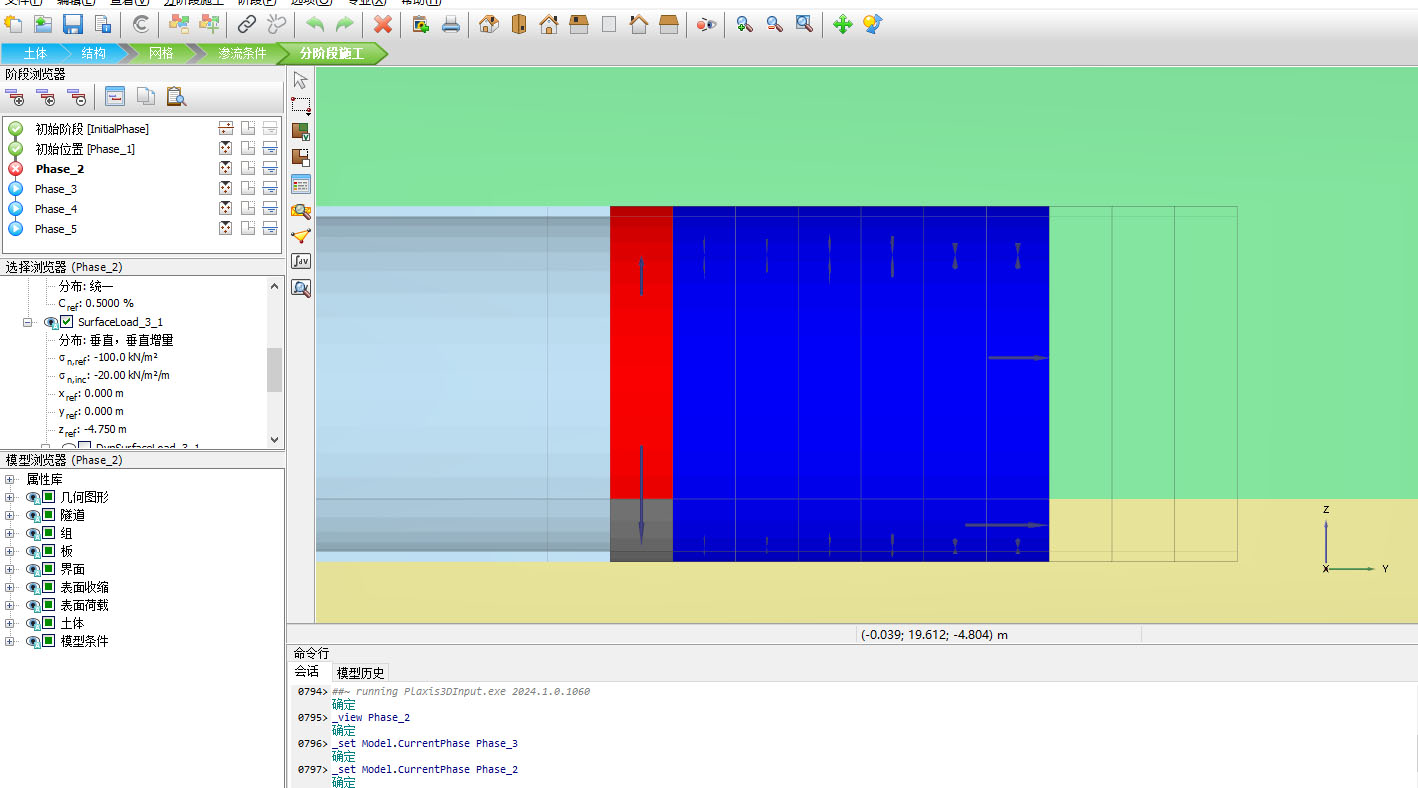Click the rectangle marquee selection tool
This screenshot has width=1418, height=788.
300,105
